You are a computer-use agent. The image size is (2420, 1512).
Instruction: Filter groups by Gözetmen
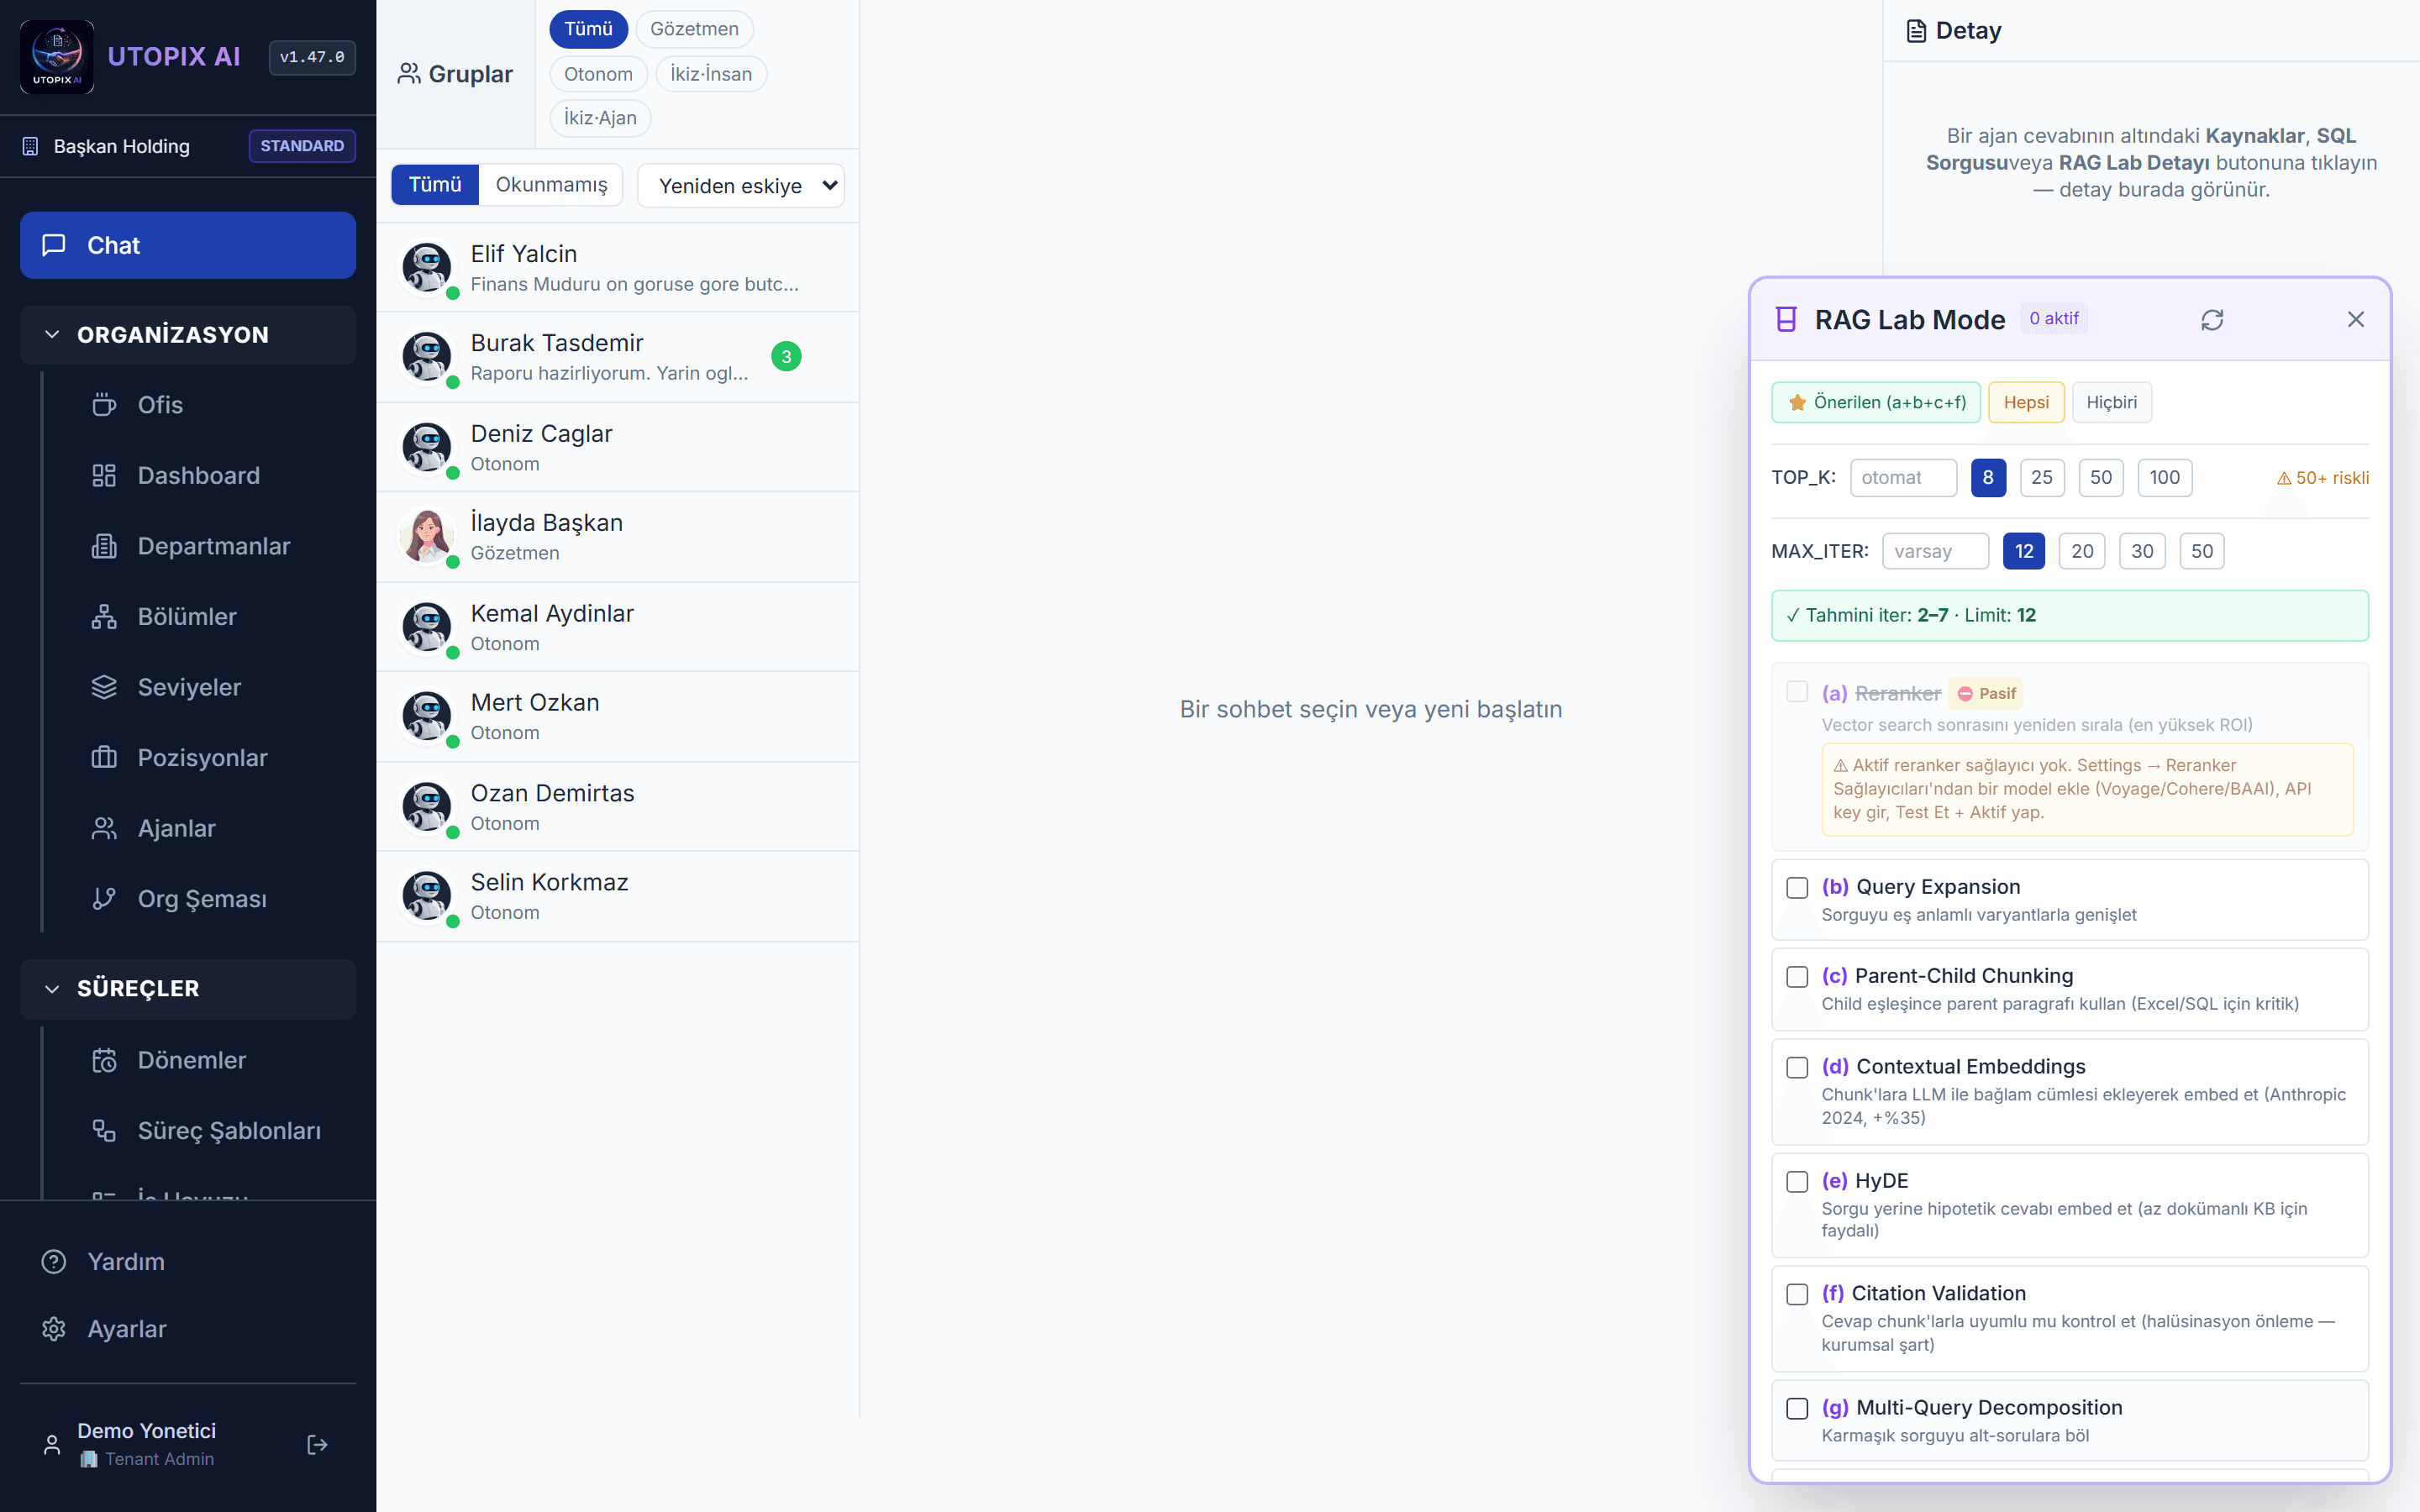click(x=694, y=29)
